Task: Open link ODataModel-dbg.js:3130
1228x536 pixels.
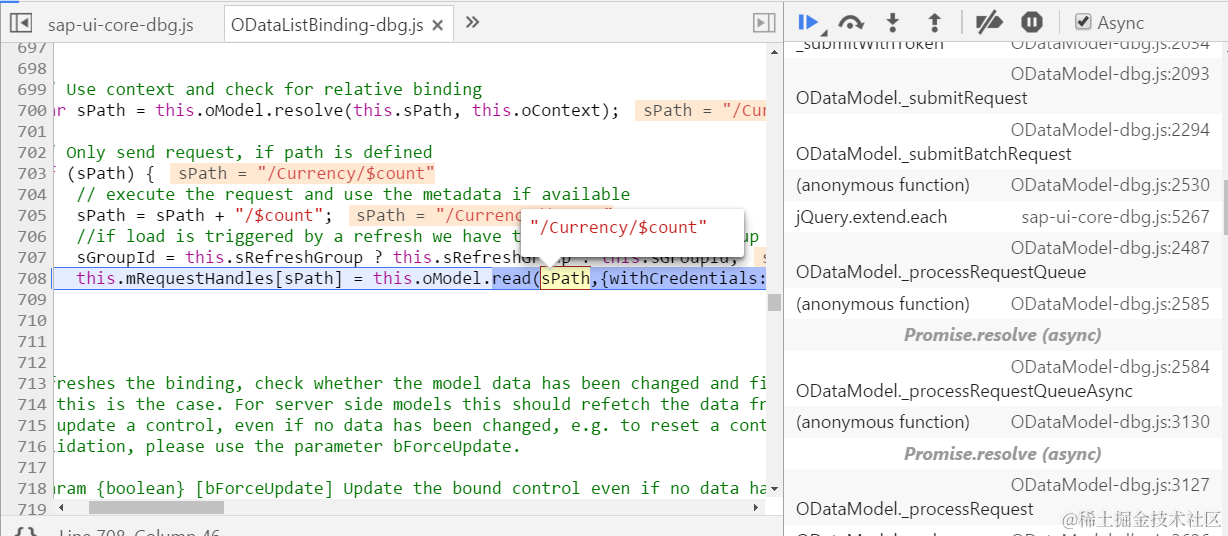Action: click(1110, 423)
